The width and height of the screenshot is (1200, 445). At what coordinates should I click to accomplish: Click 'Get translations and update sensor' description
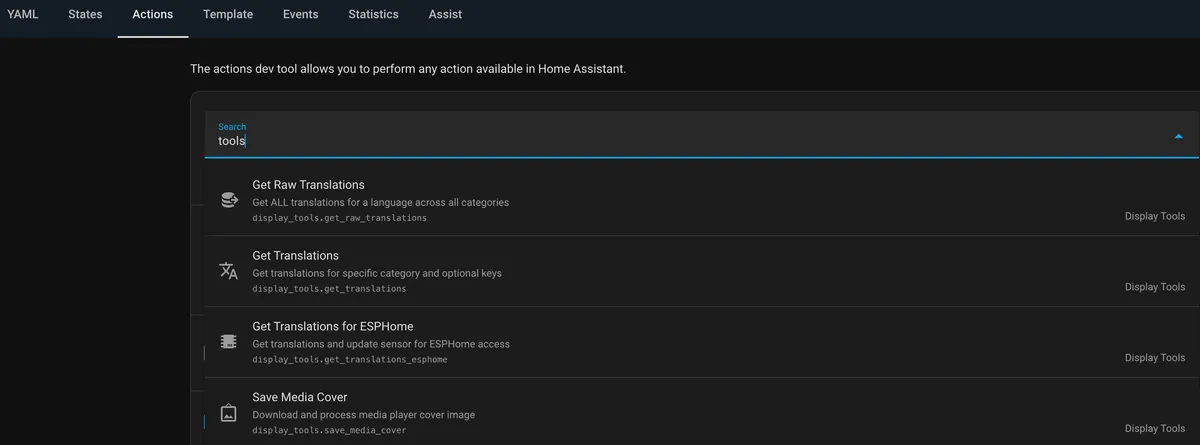point(381,344)
